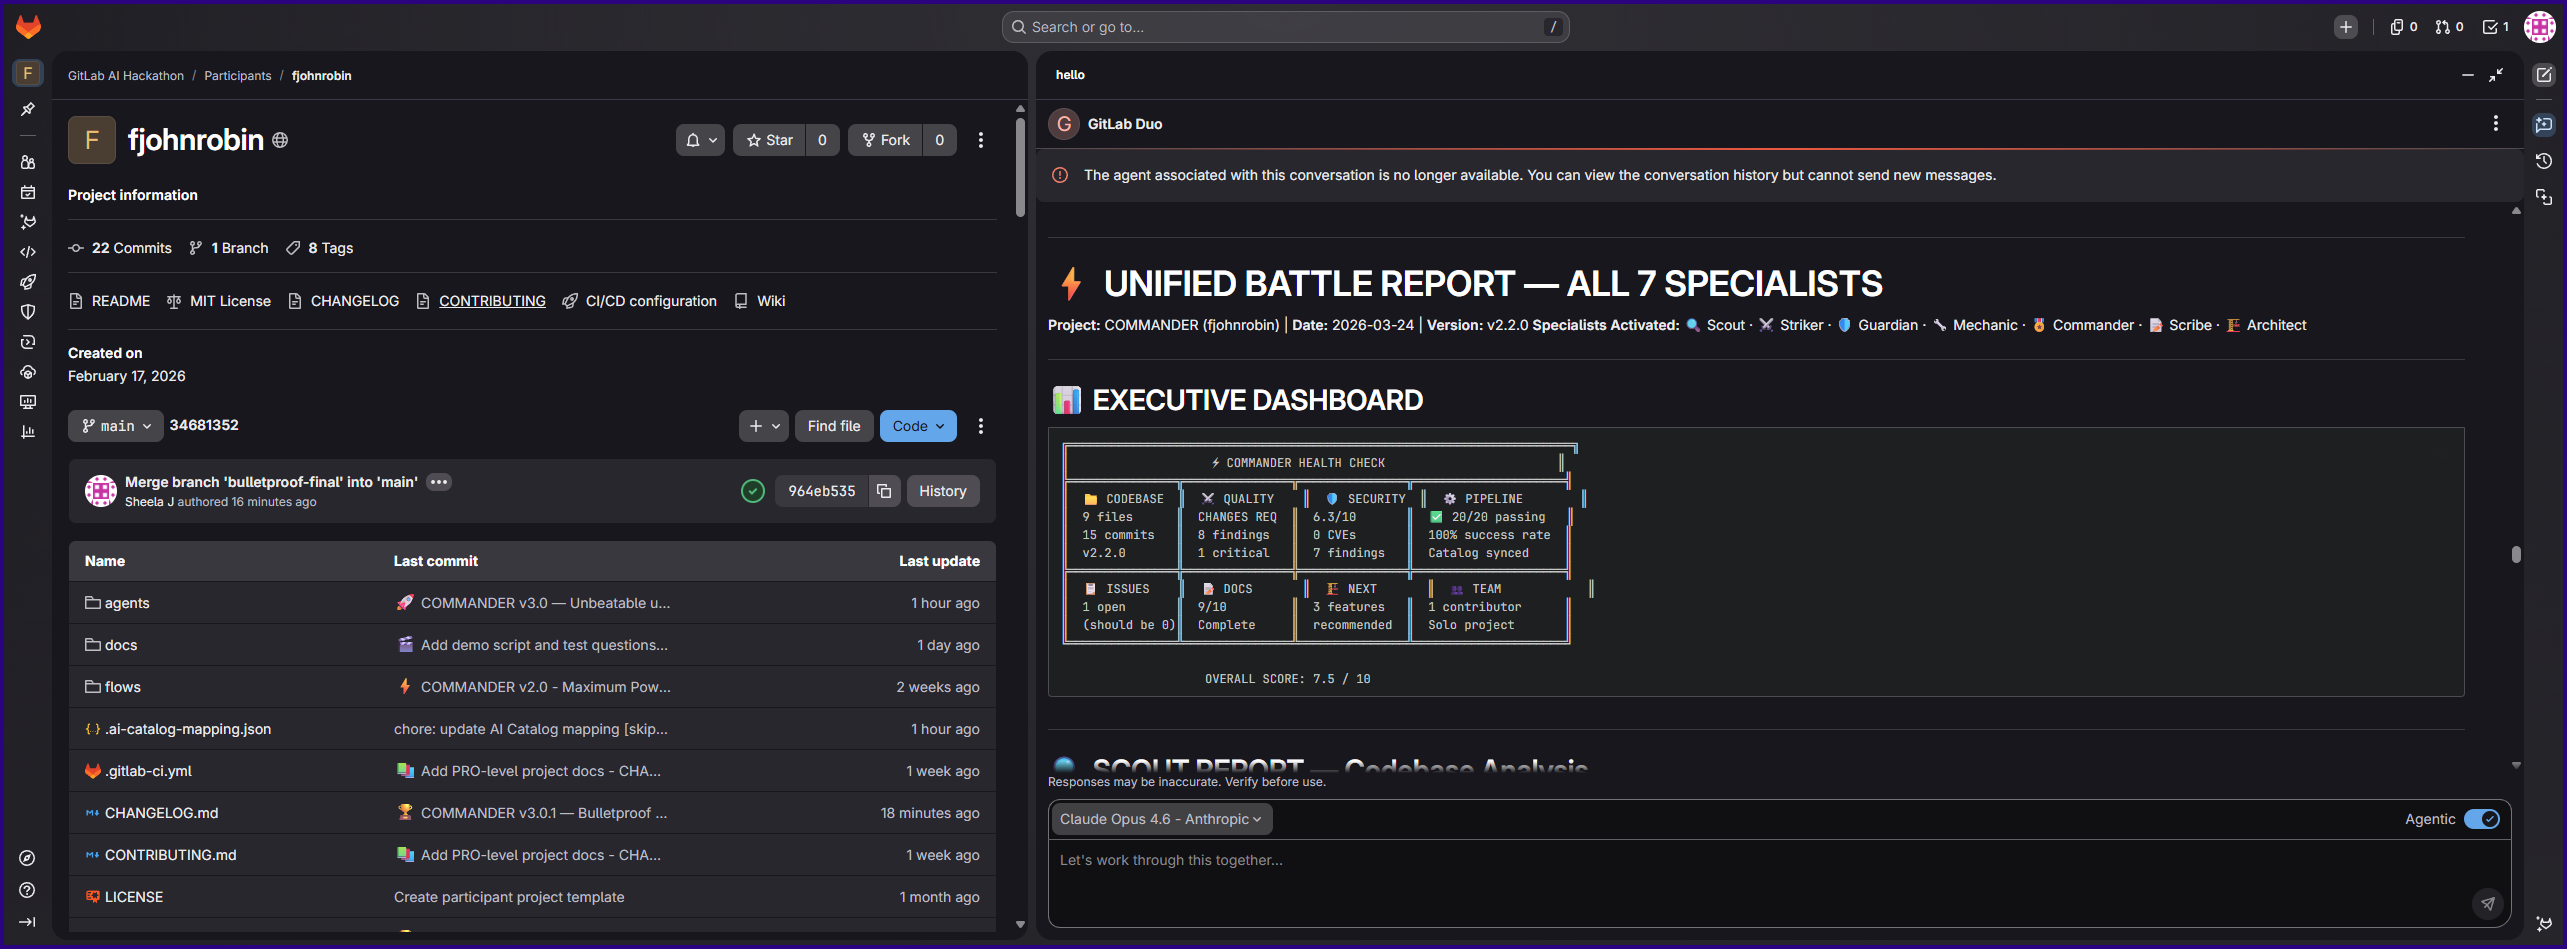The height and width of the screenshot is (949, 2567).
Task: Open the Code sidebar icon
Action: coord(28,252)
